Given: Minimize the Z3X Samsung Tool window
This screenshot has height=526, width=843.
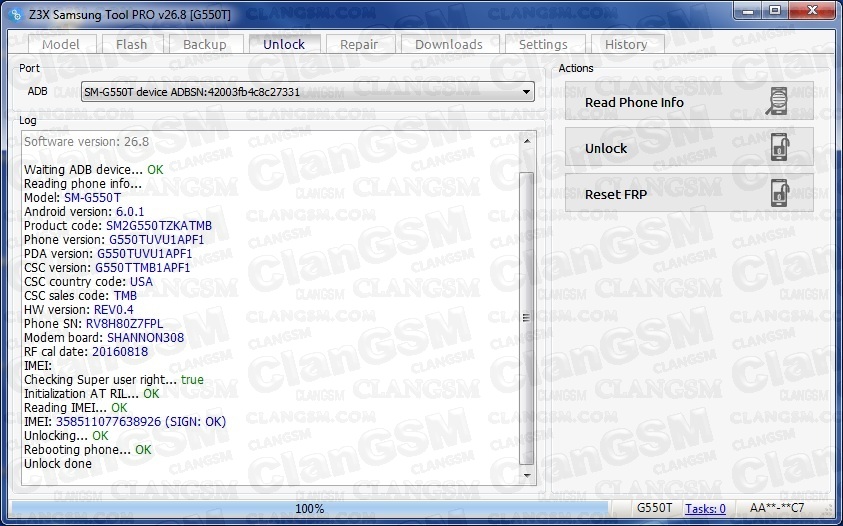Looking at the screenshot, I should point(749,11).
